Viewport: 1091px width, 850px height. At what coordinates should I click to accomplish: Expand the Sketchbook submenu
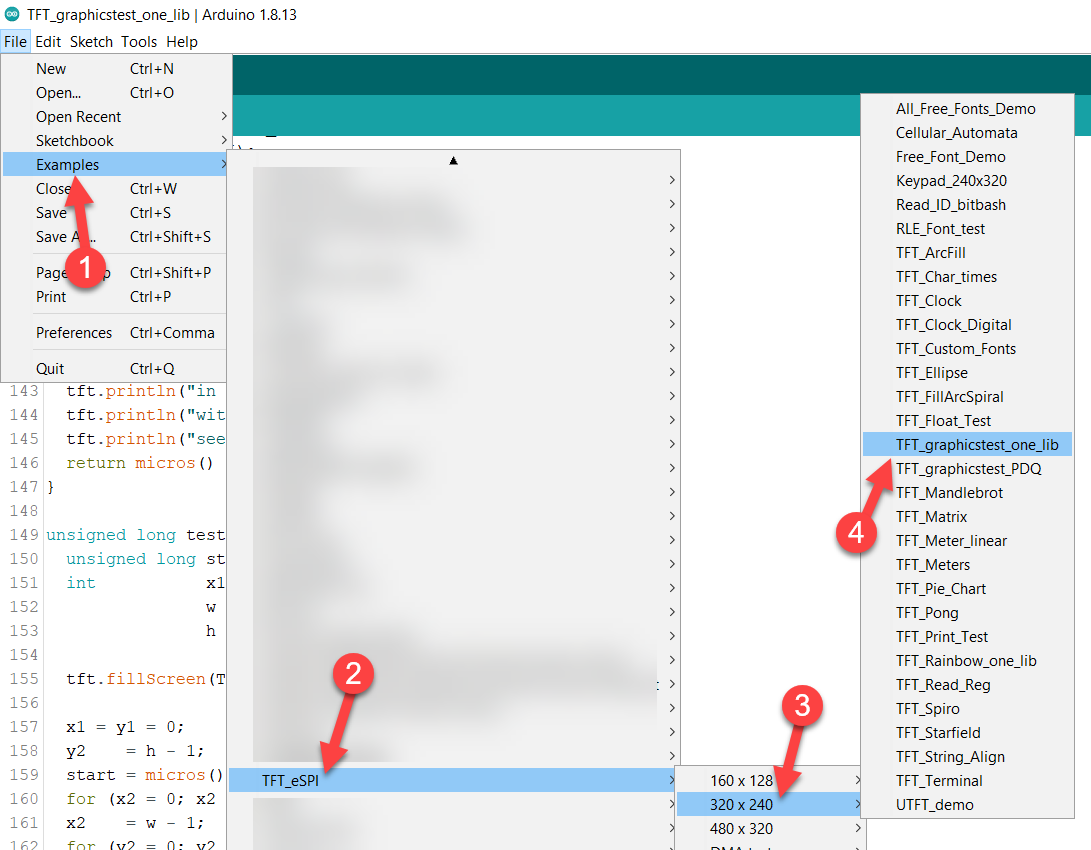click(115, 141)
